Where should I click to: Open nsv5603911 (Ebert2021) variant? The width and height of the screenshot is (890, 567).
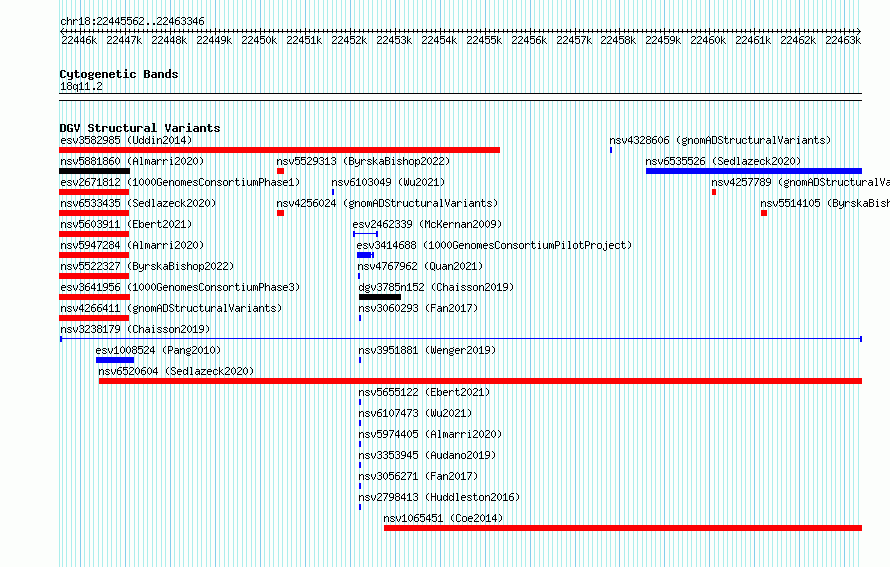(126, 224)
